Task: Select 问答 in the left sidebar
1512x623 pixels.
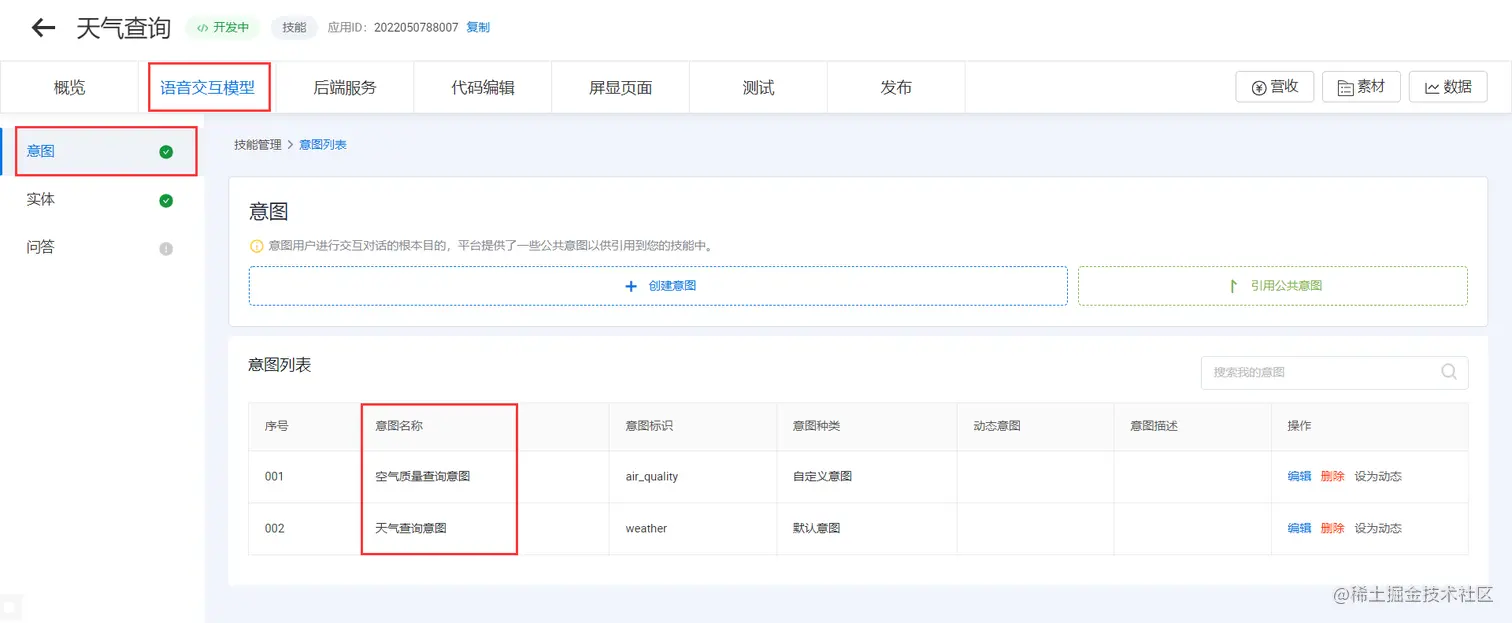Action: [102, 248]
